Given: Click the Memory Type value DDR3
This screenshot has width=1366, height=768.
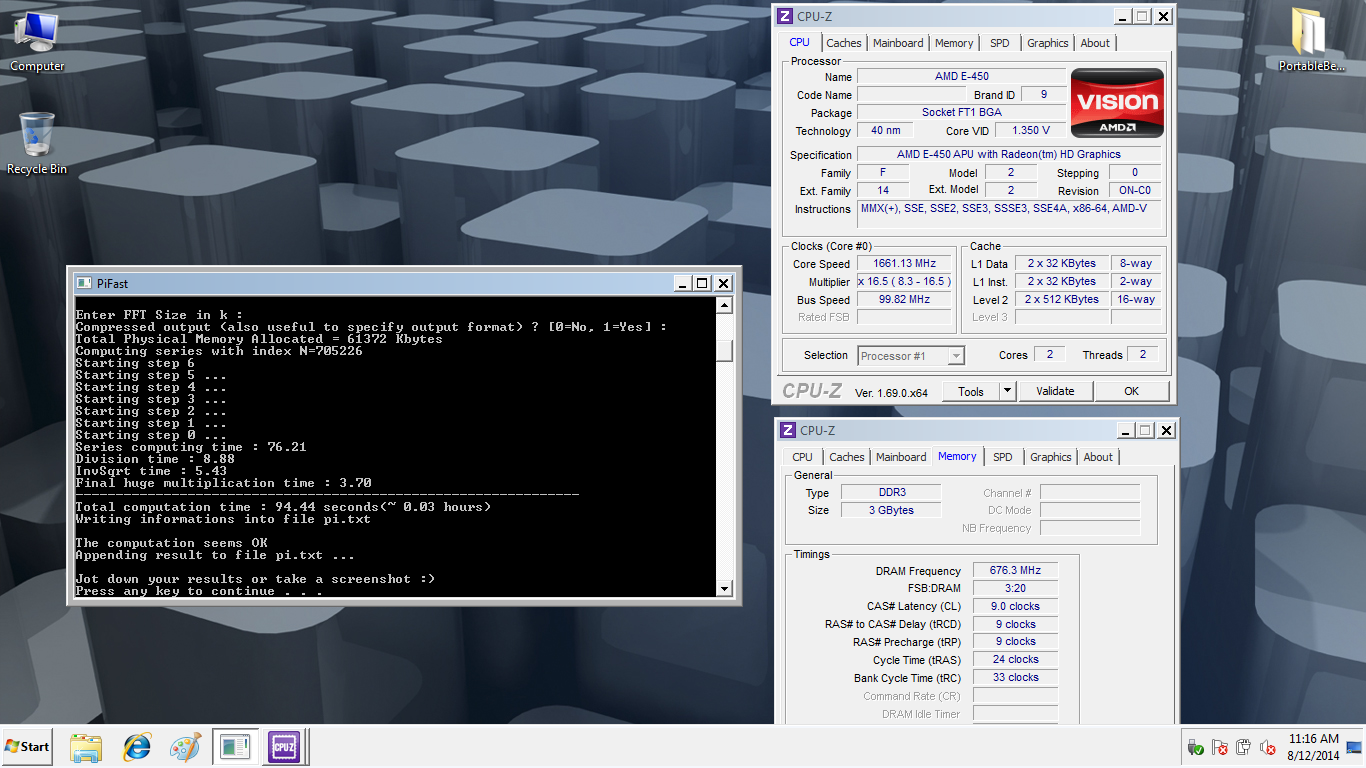Looking at the screenshot, I should [x=890, y=493].
